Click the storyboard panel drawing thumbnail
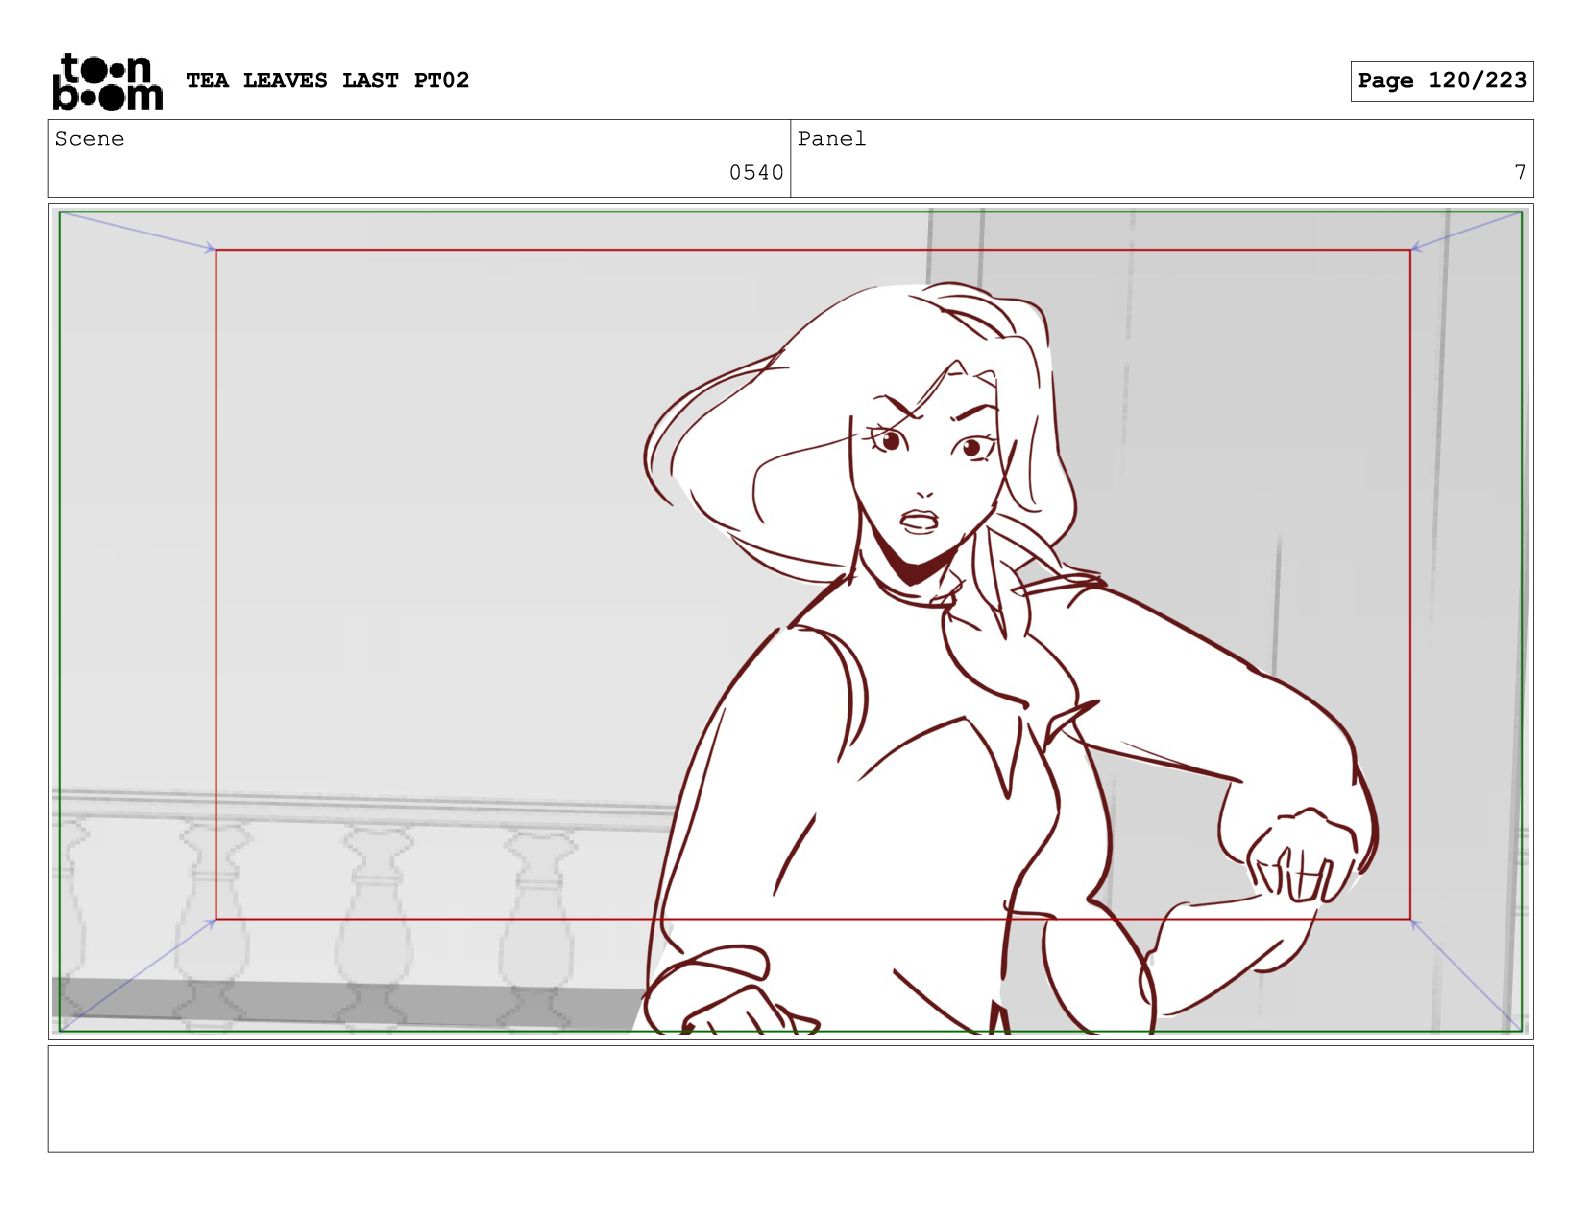1584x1224 pixels. (x=790, y=621)
